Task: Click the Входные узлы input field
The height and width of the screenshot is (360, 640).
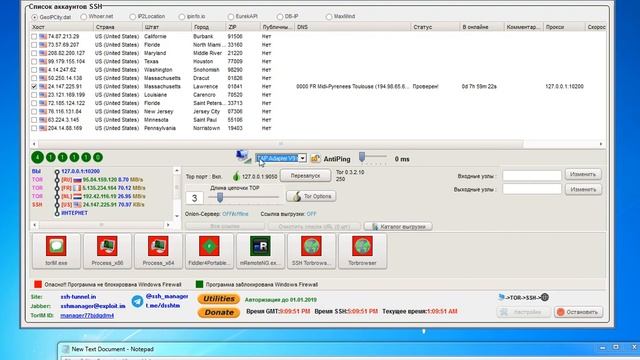Action: click(532, 176)
